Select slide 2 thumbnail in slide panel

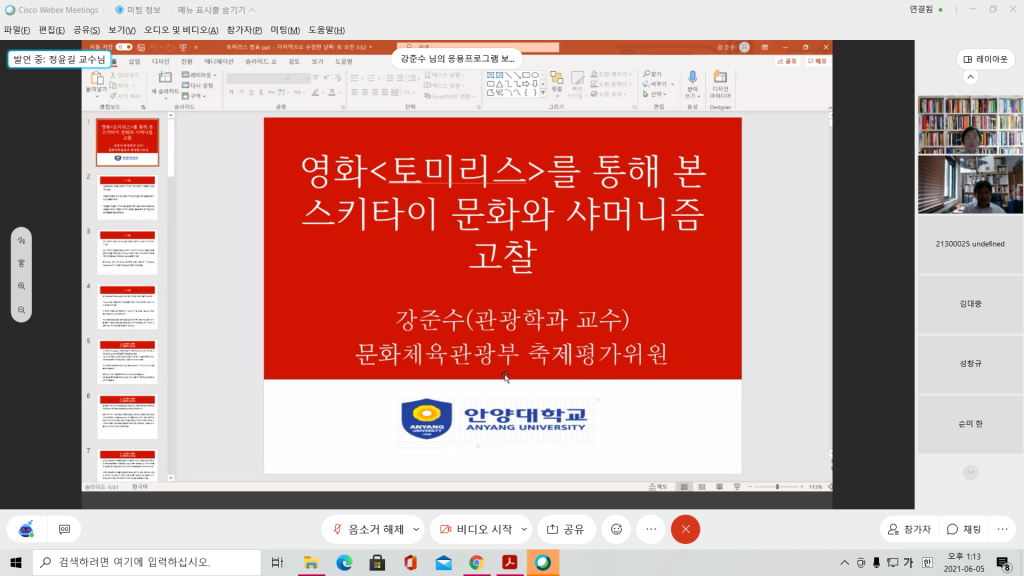127,197
